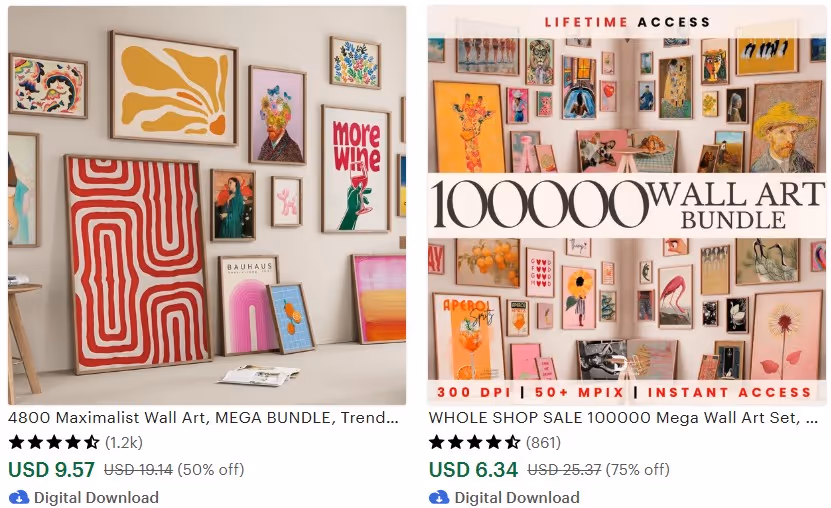The image size is (831, 508).
Task: Click the 'more wine' poster in the image
Action: [x=356, y=169]
